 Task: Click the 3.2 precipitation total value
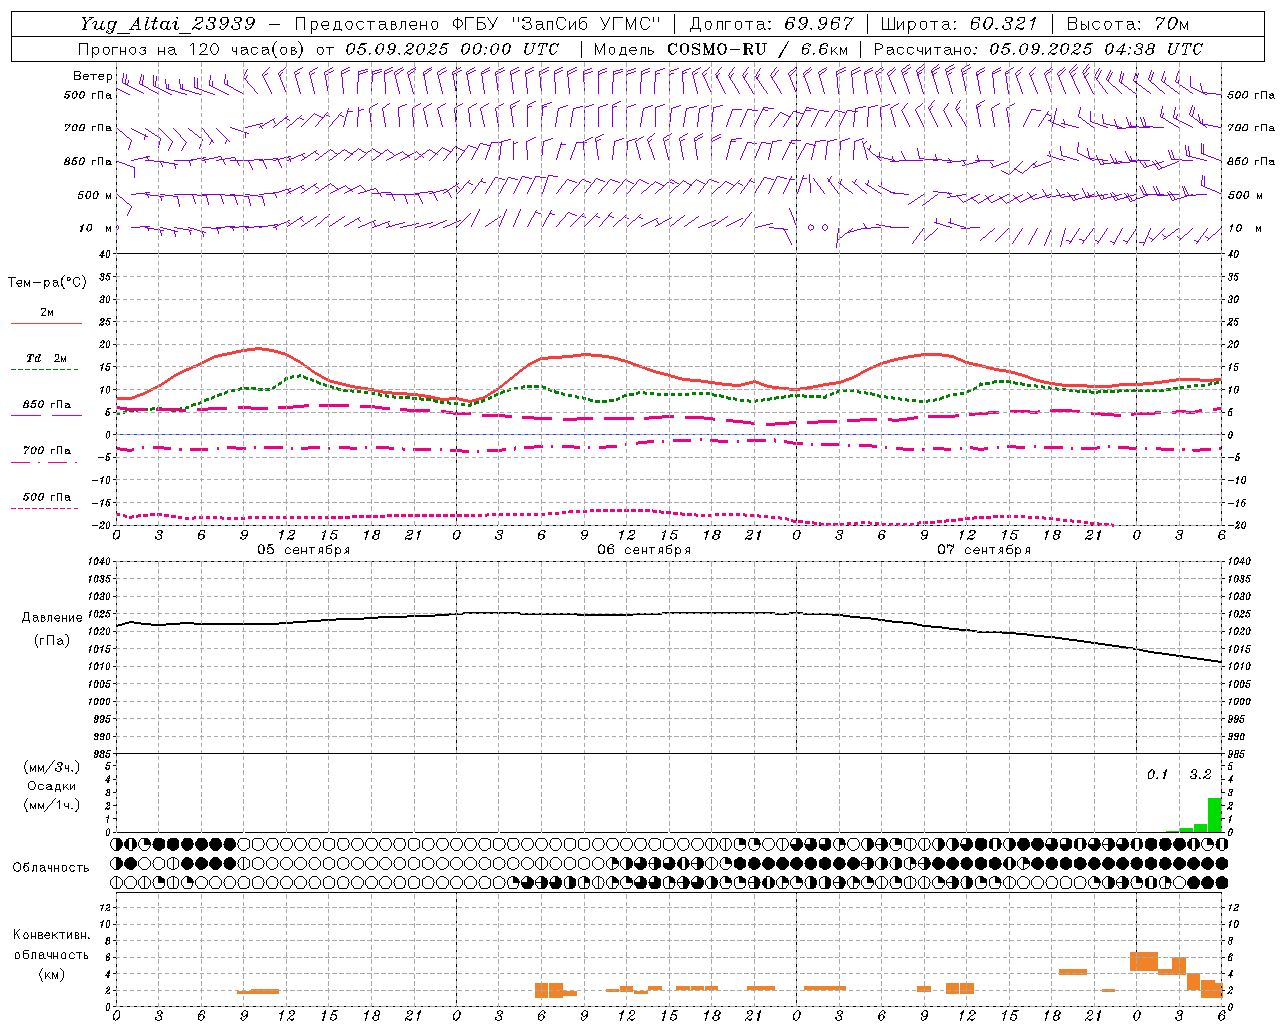(x=1200, y=774)
